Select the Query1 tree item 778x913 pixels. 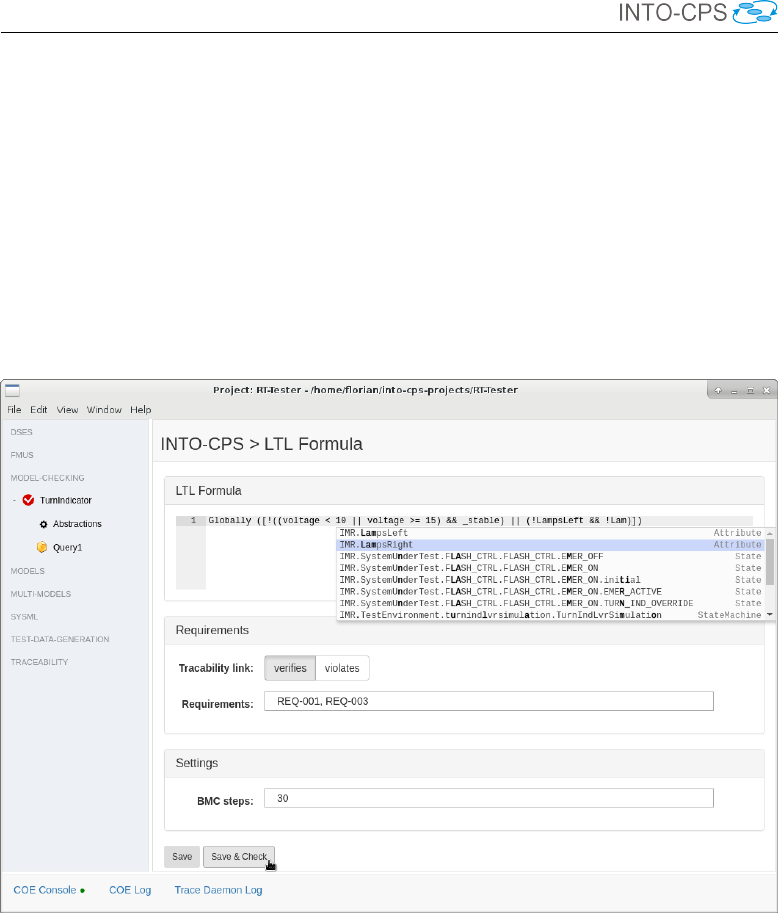(68, 547)
